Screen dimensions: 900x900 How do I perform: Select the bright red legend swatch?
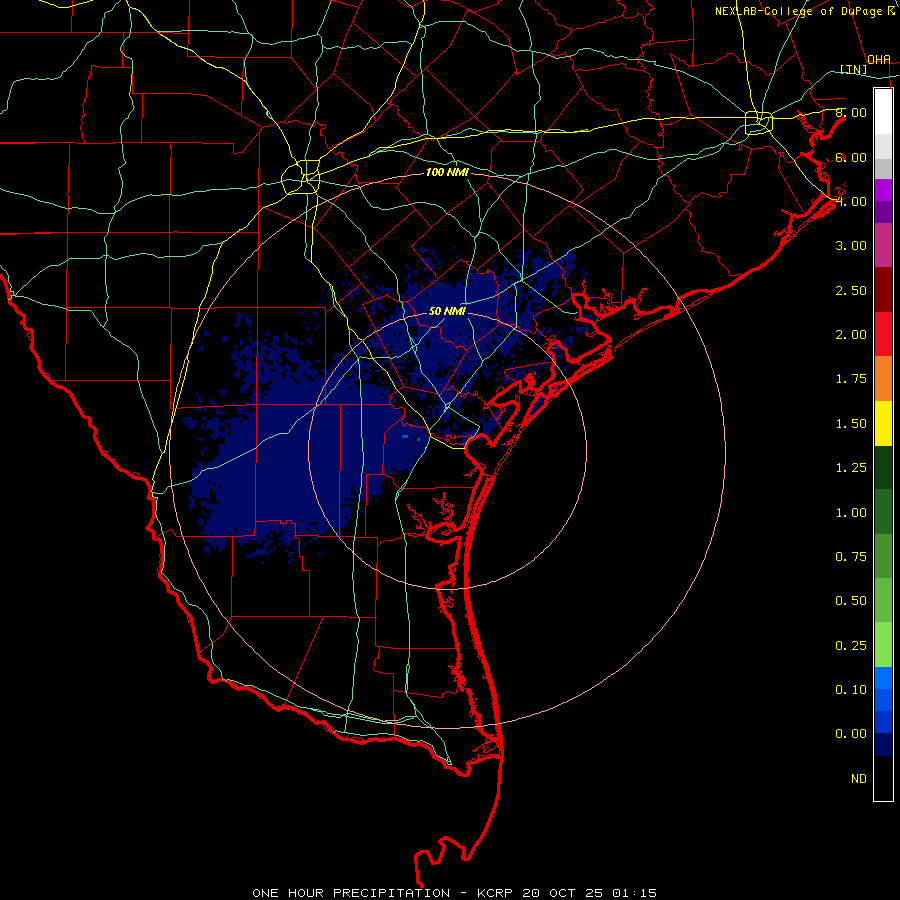coord(883,334)
